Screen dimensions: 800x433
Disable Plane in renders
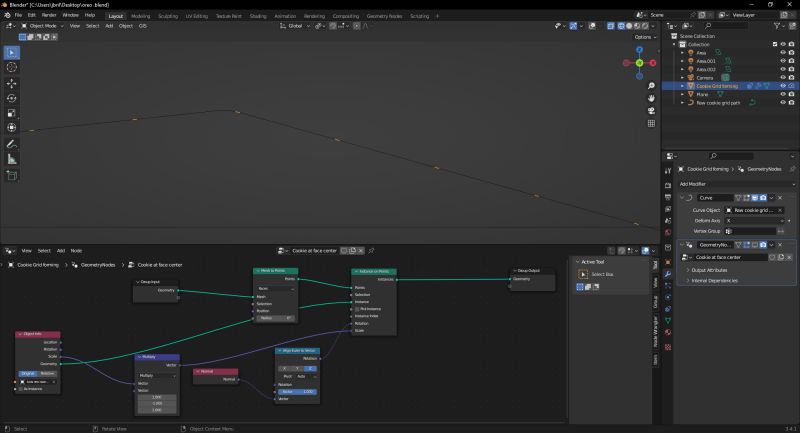[x=791, y=94]
